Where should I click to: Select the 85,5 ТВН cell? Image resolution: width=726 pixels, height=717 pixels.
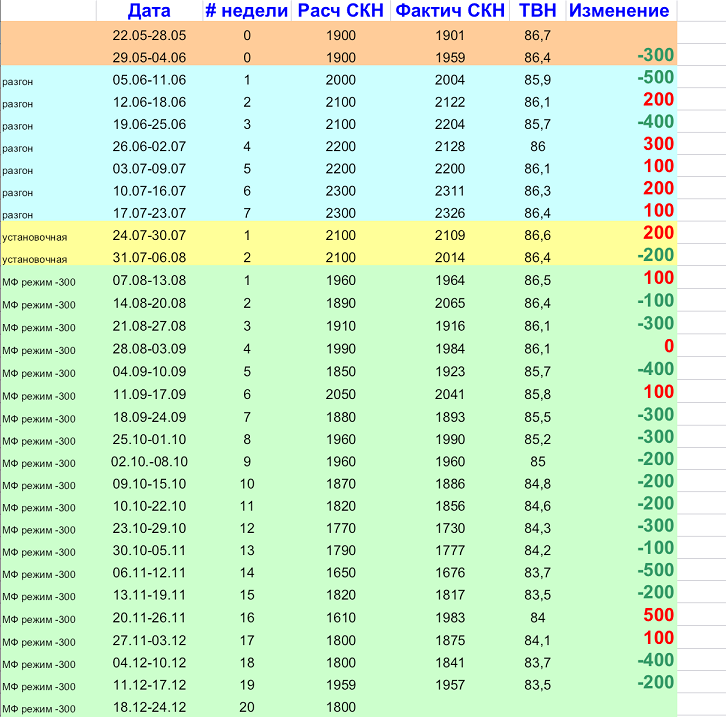pyautogui.click(x=538, y=418)
